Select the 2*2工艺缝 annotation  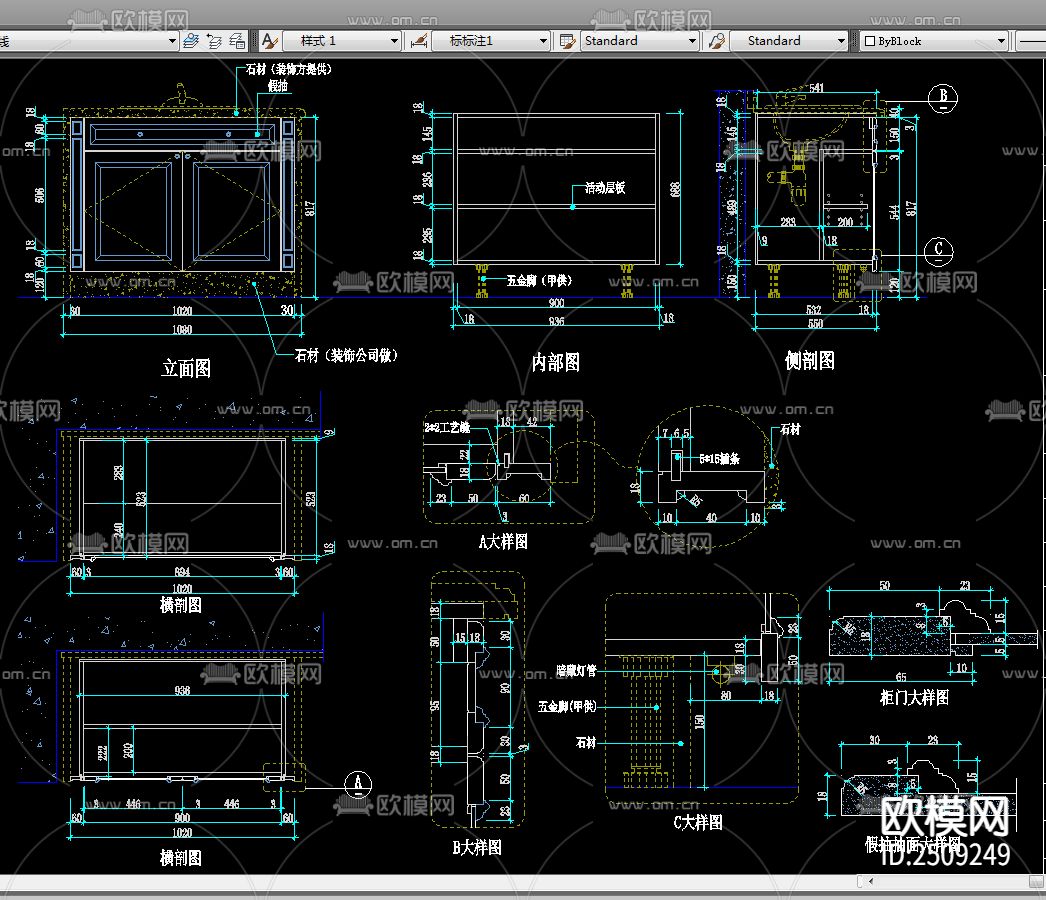447,427
